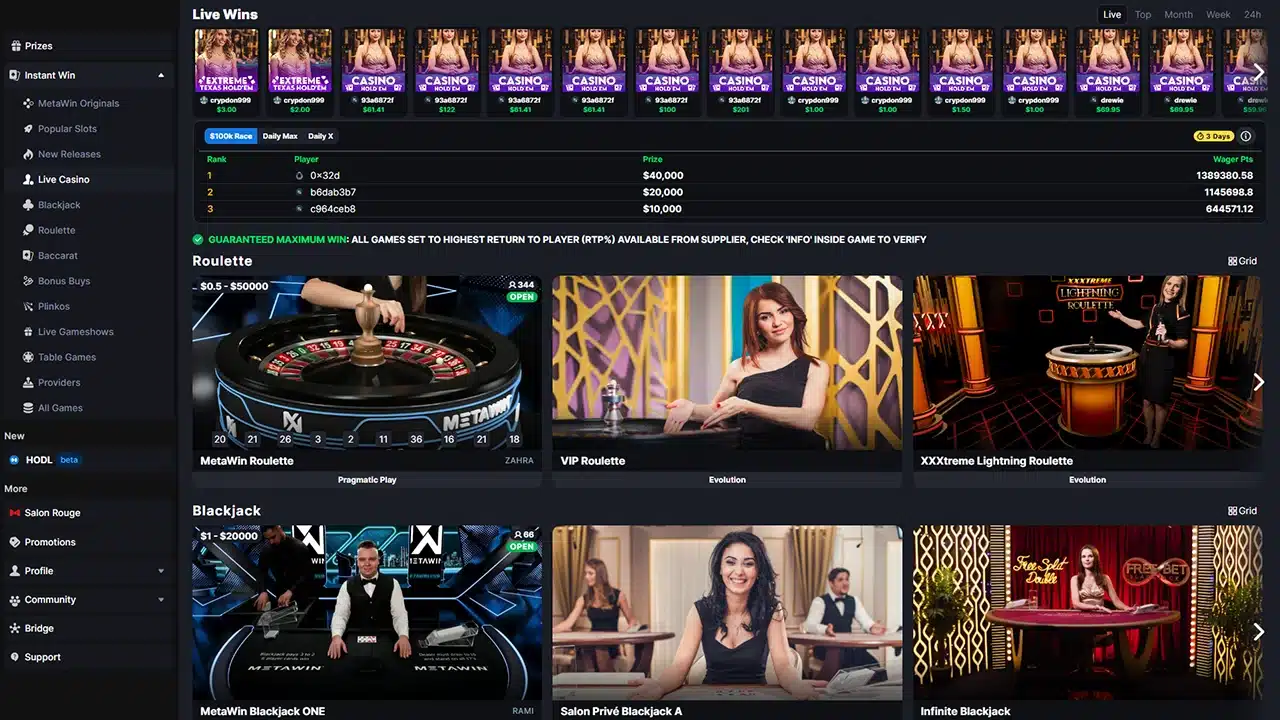Open Infinite Blackjack game thumbnail

coord(1088,613)
